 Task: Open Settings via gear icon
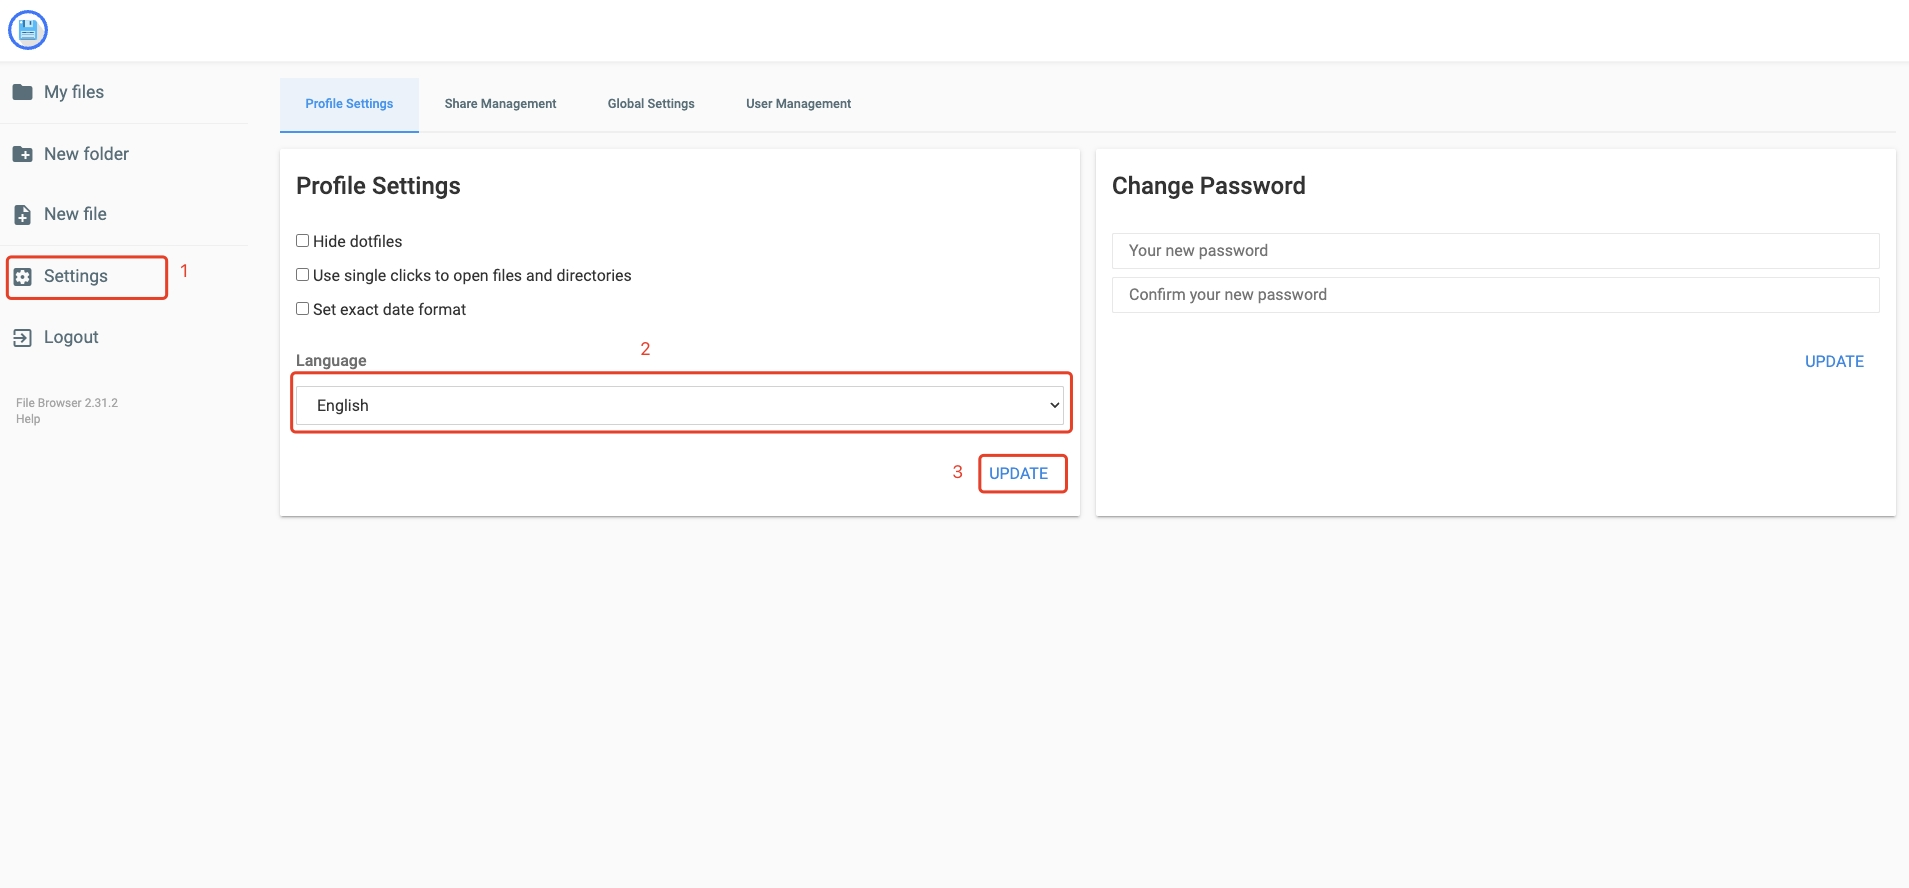click(x=23, y=277)
